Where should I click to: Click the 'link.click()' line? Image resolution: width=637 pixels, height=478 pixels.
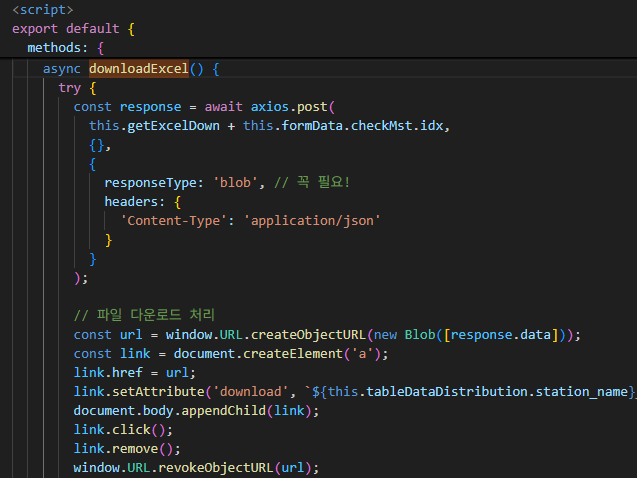(x=123, y=430)
